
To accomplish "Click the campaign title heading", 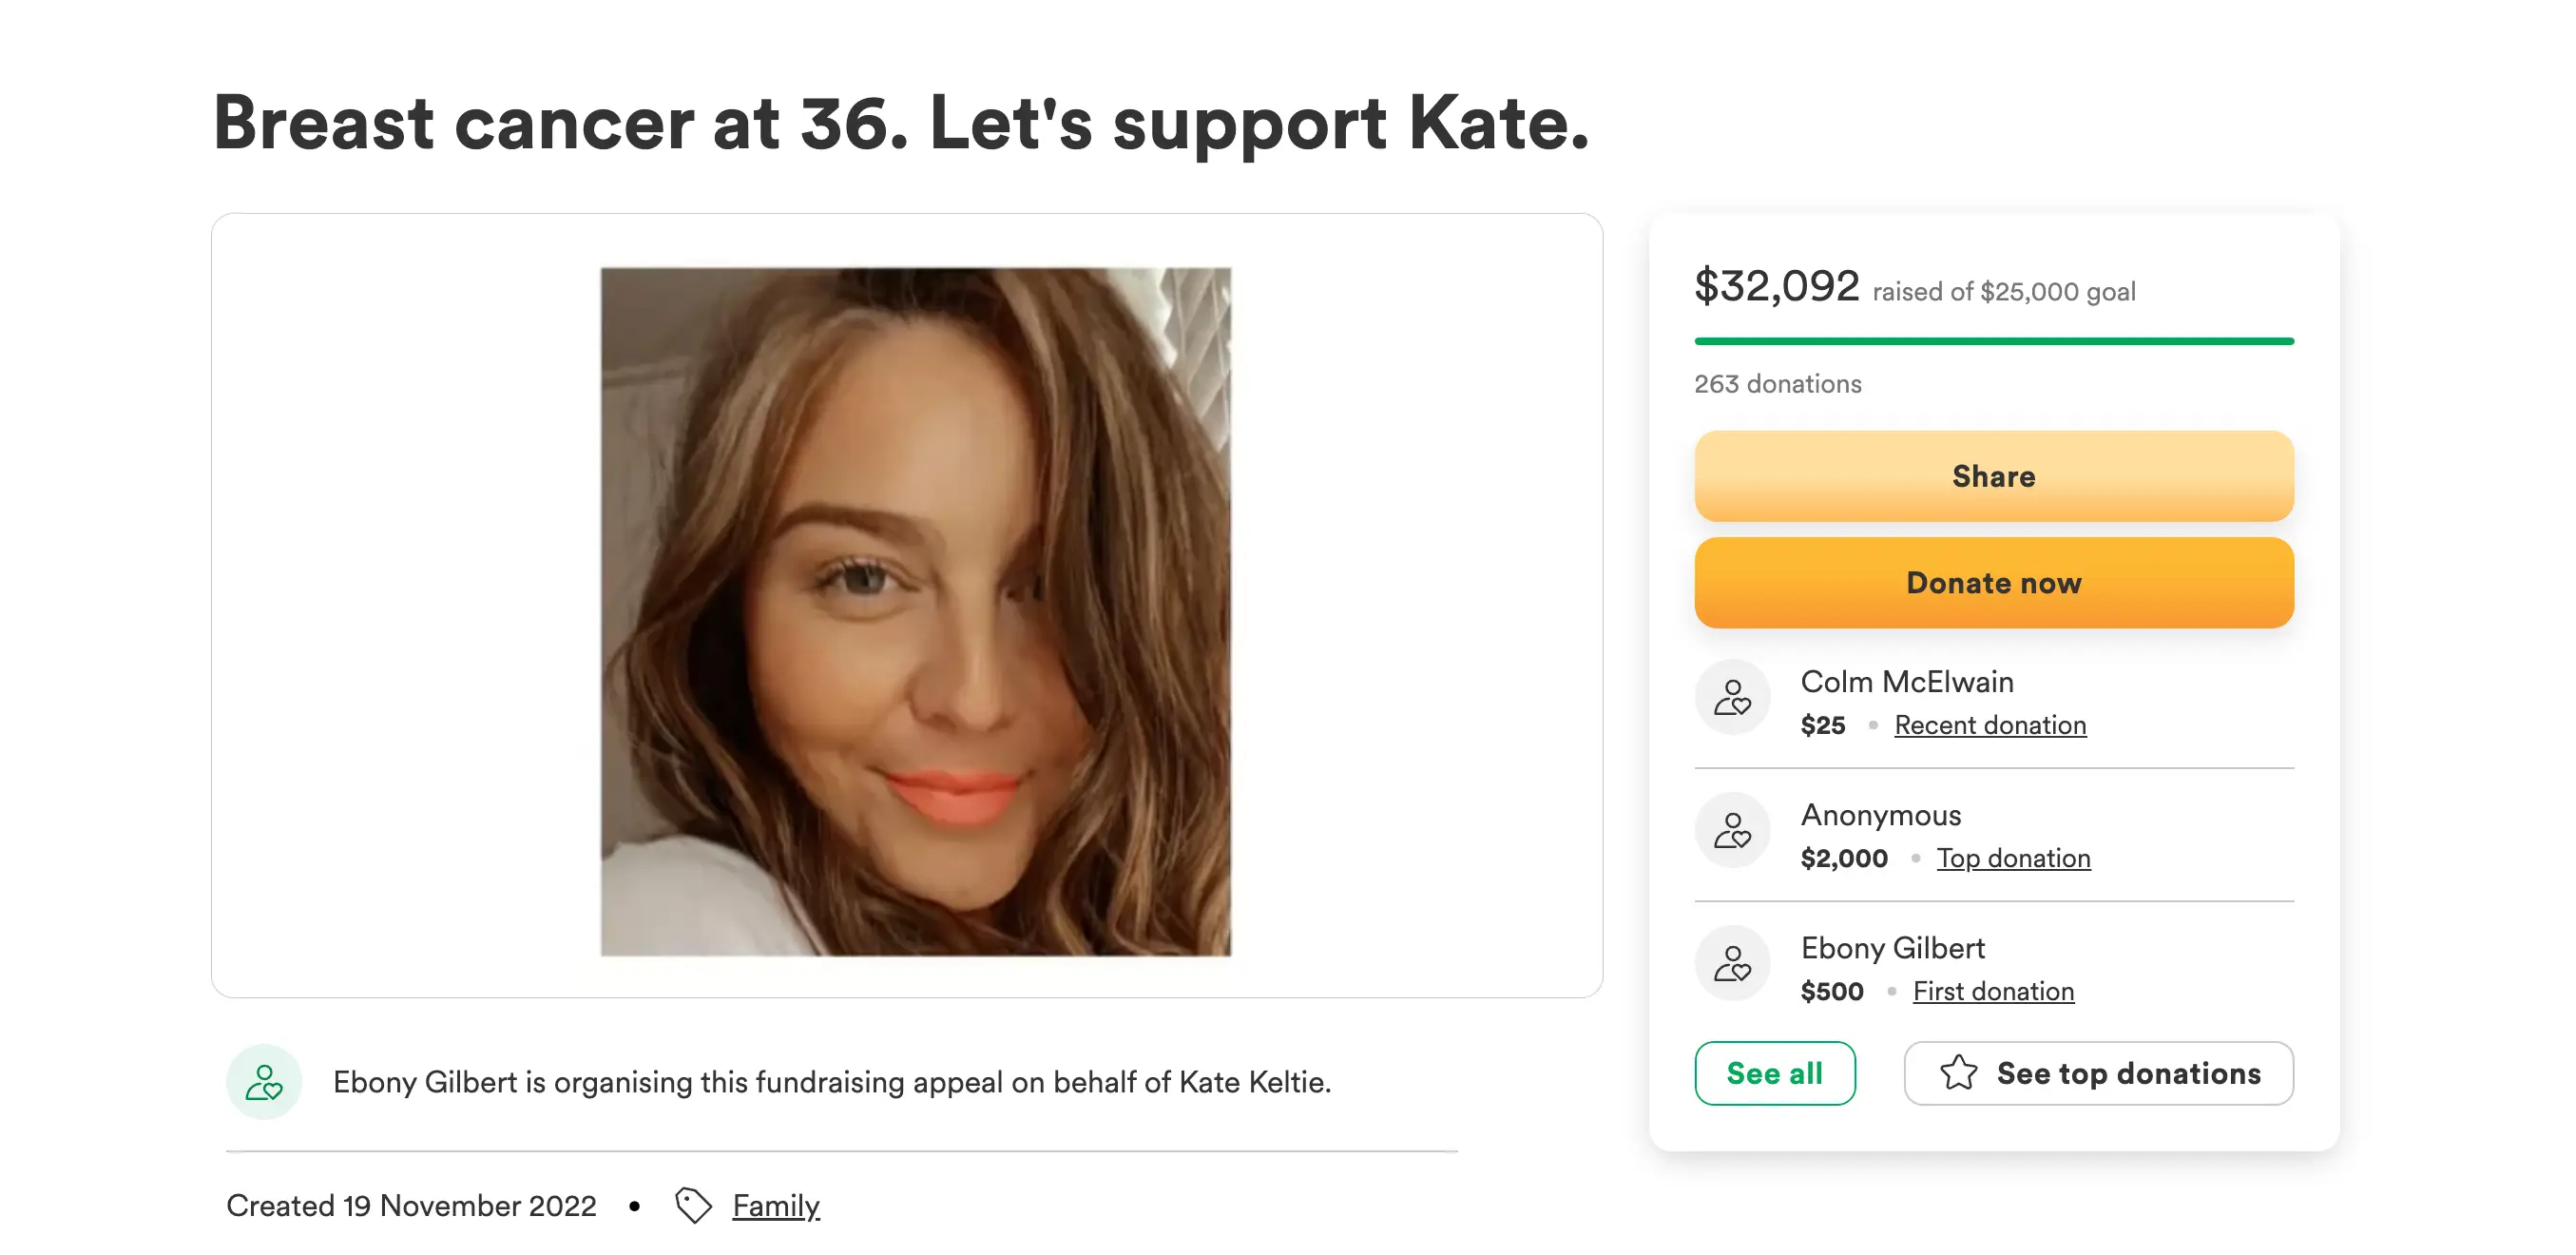I will (x=900, y=123).
